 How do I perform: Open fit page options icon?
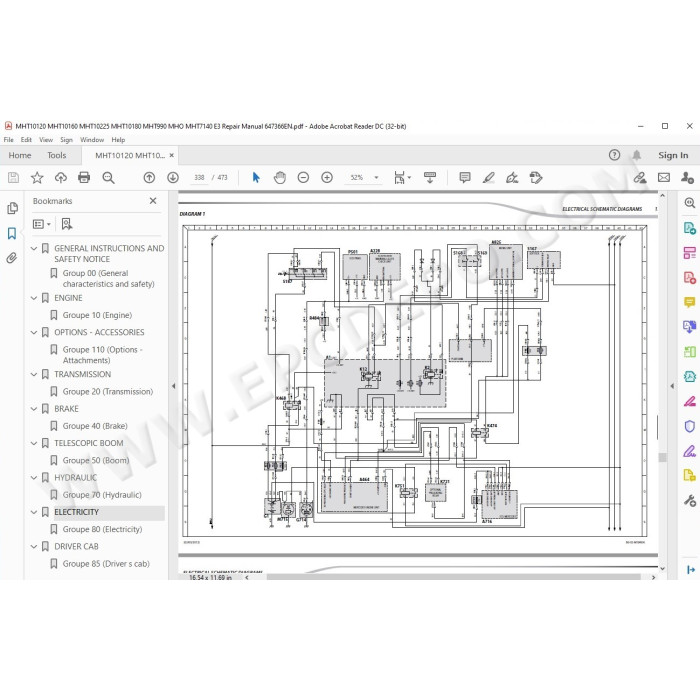coord(402,178)
